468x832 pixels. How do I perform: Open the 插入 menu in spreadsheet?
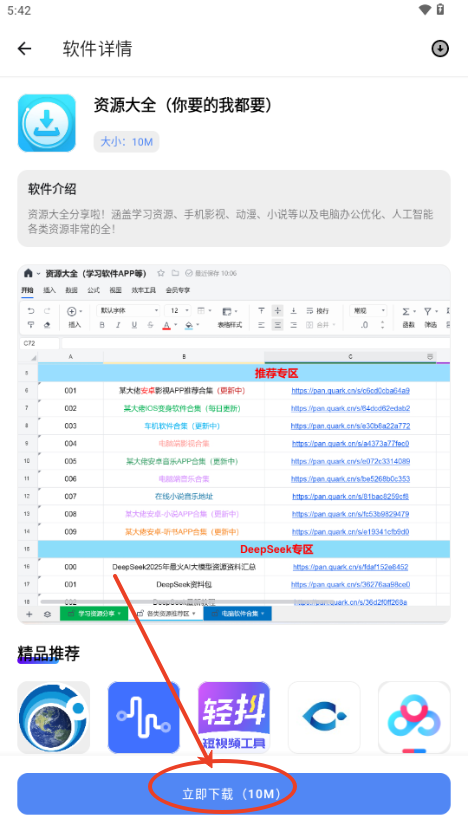click(x=49, y=290)
